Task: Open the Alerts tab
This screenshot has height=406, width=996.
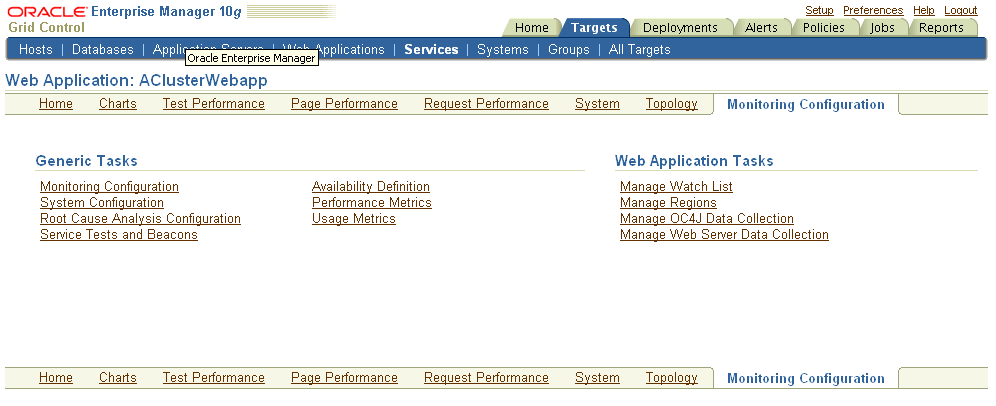Action: coord(761,28)
